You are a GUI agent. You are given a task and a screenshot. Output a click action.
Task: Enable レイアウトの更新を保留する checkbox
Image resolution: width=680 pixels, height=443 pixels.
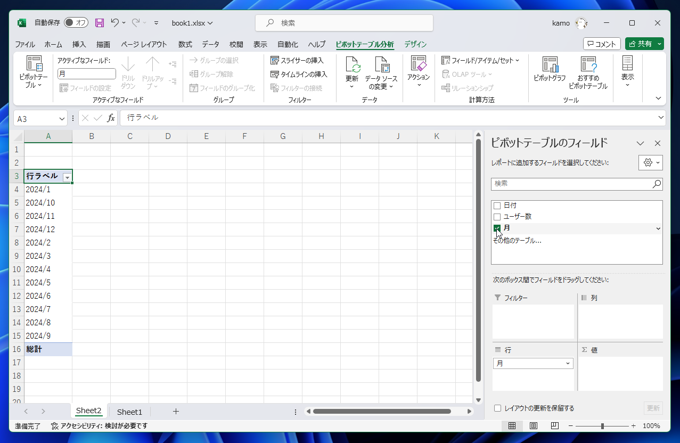coord(497,408)
